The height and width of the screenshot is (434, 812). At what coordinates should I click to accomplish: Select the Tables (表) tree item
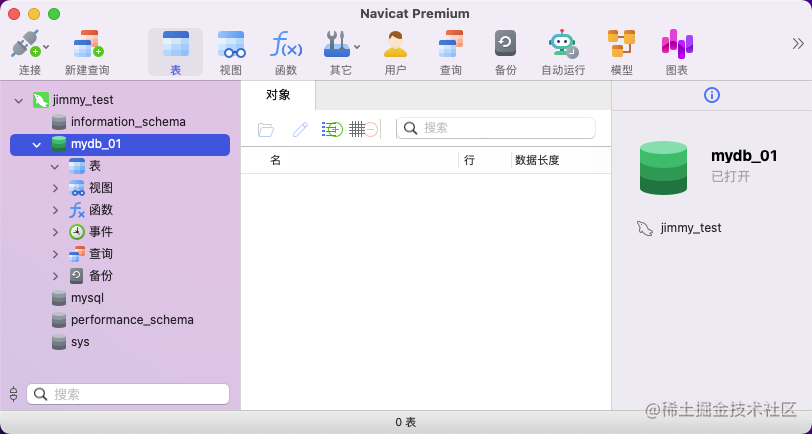[x=85, y=166]
